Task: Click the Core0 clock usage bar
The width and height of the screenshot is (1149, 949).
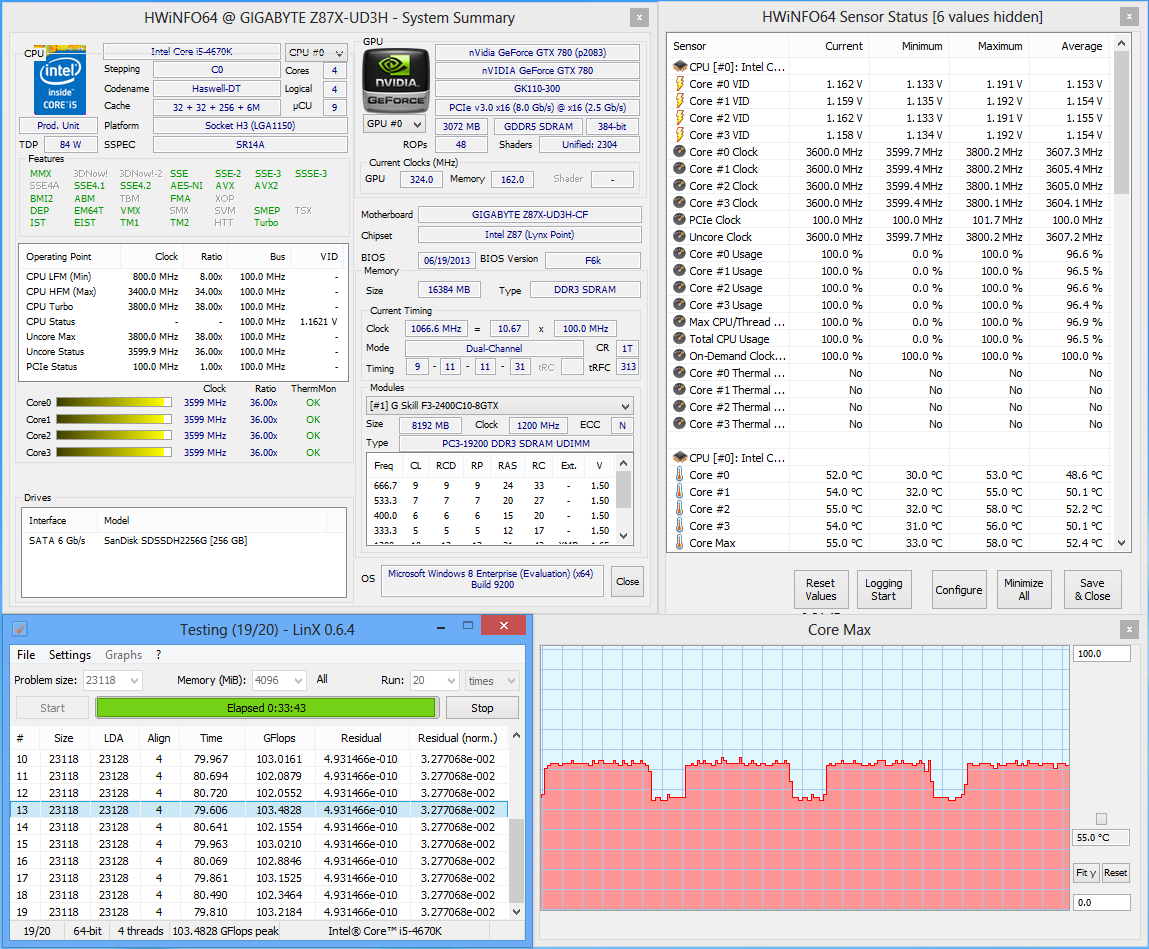Action: [114, 402]
